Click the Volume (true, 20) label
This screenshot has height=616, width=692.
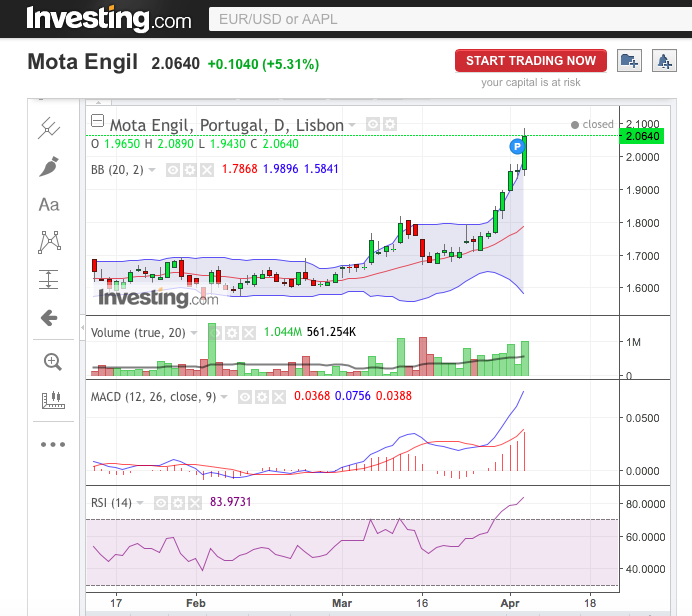138,333
